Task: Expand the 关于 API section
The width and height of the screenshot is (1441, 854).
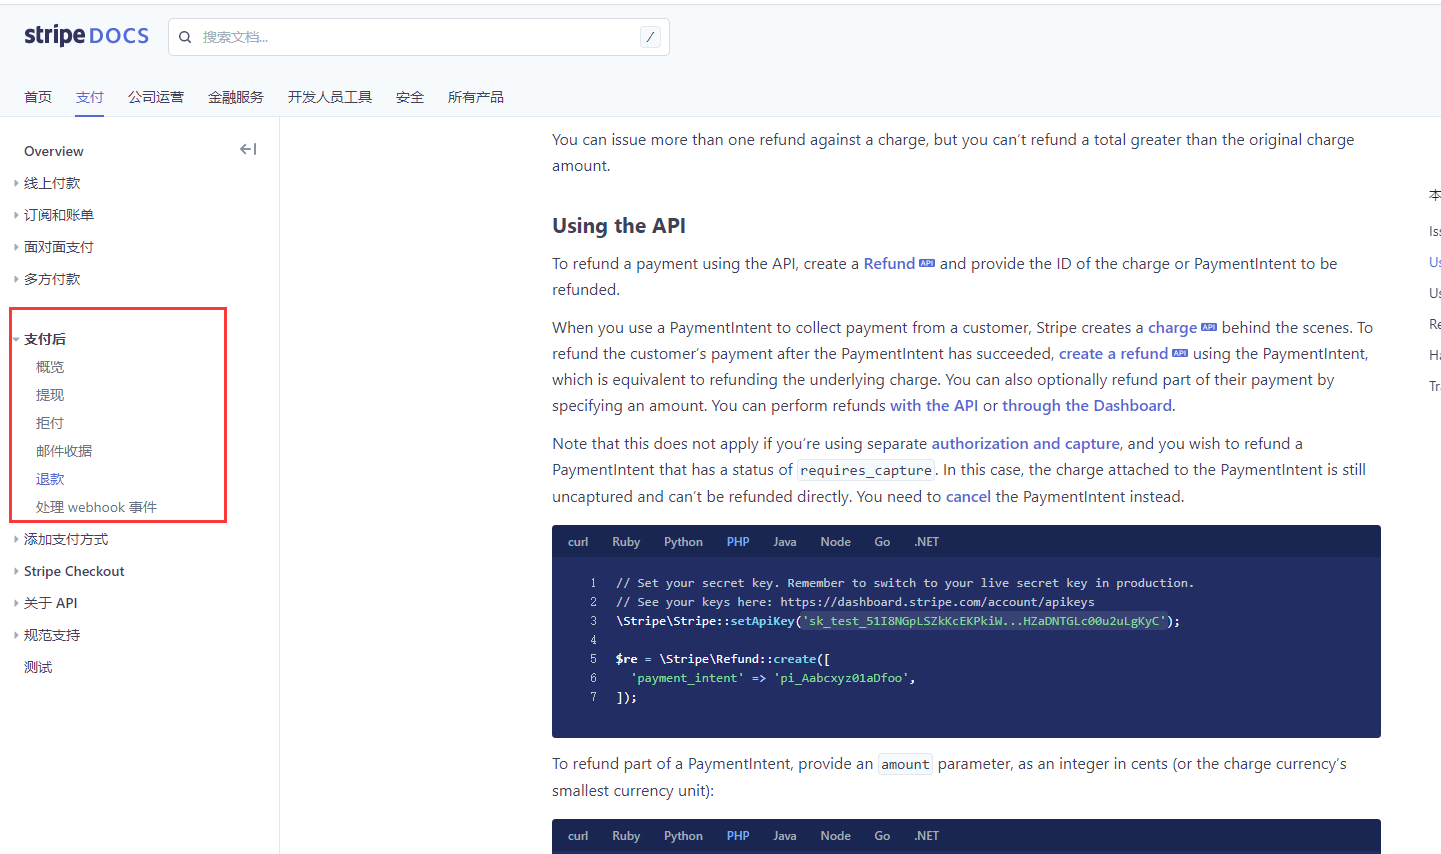Action: pyautogui.click(x=50, y=603)
